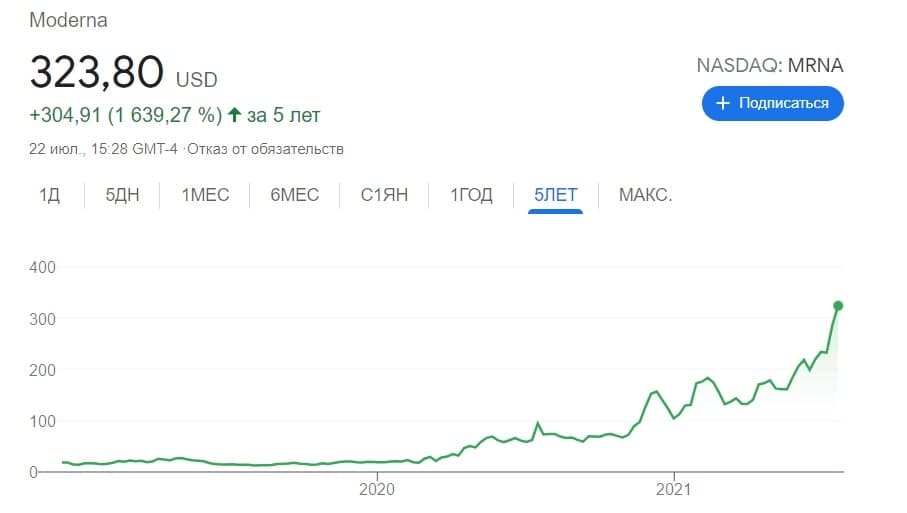907x513 pixels.
Task: Show the 6МЕС chart range
Action: 294,195
